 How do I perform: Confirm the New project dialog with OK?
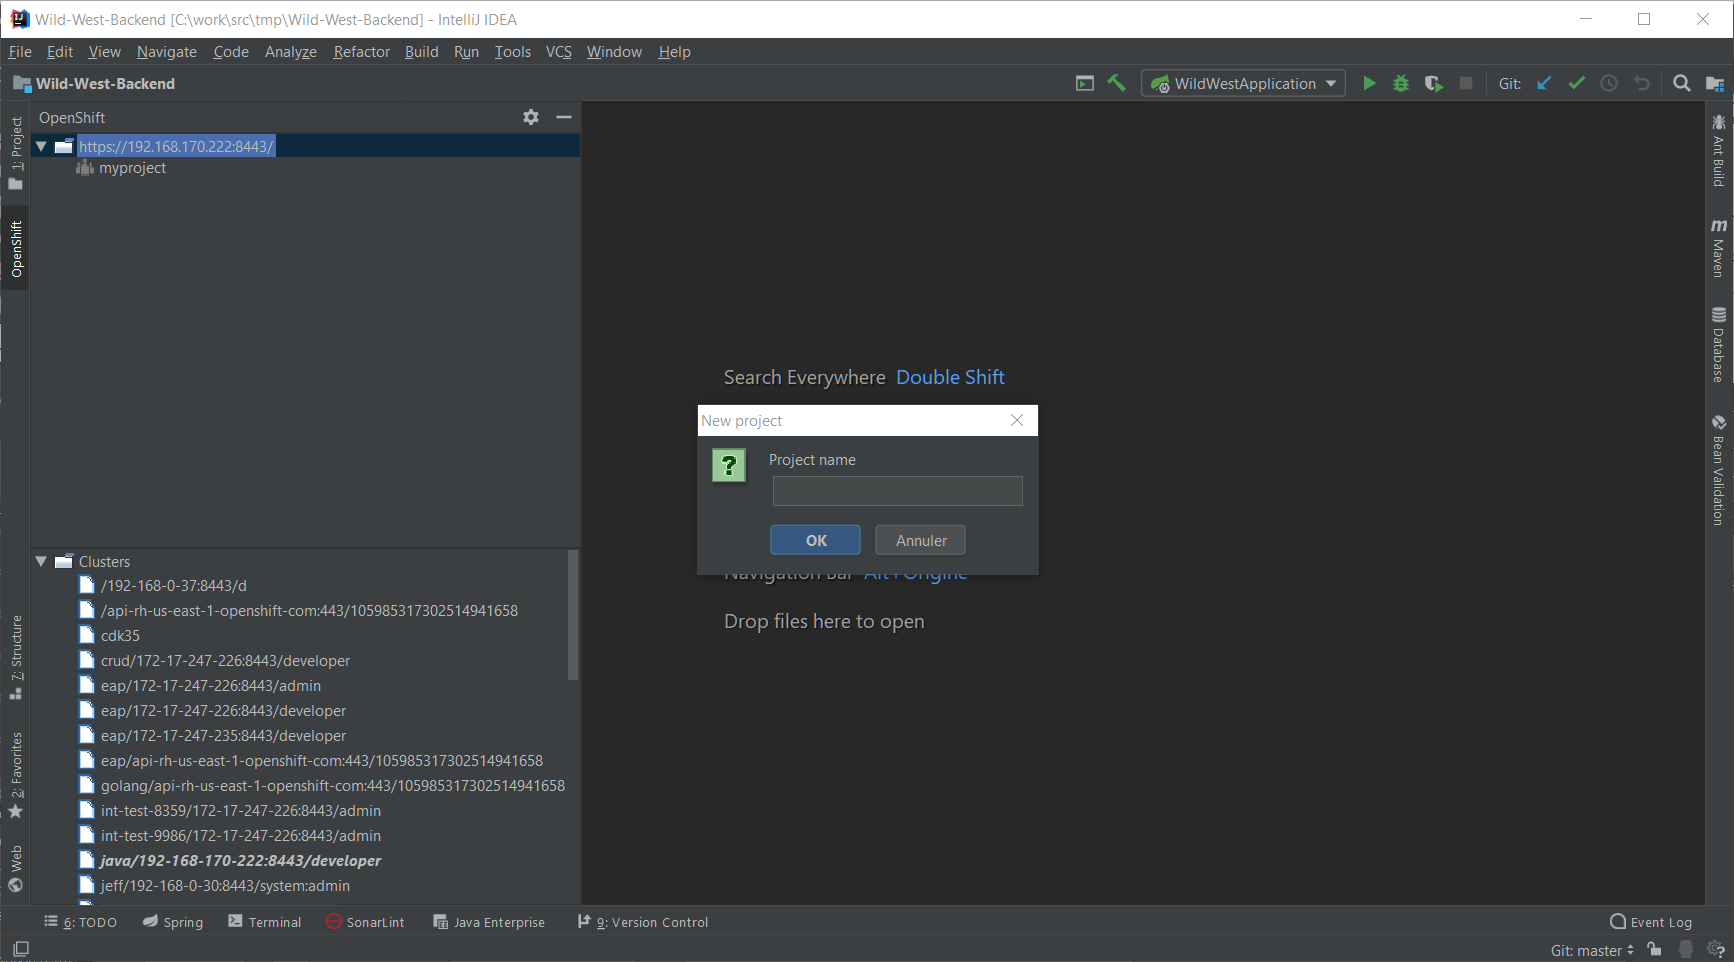tap(815, 540)
